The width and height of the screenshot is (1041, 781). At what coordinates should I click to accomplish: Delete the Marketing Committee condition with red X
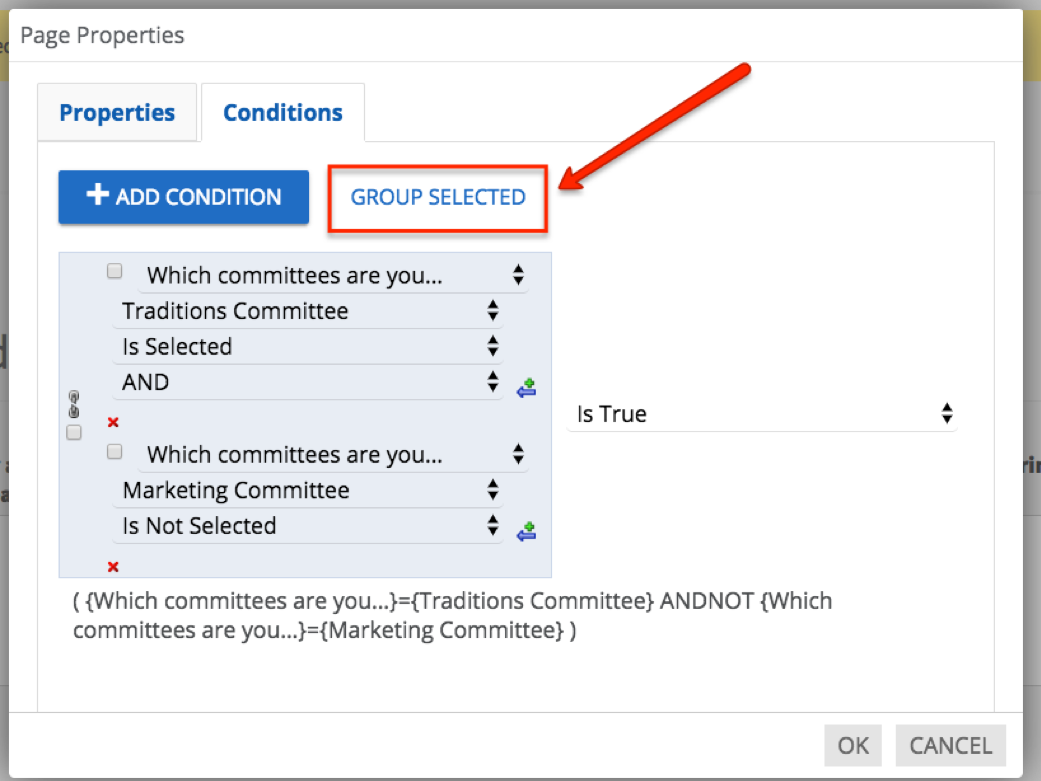tap(113, 566)
